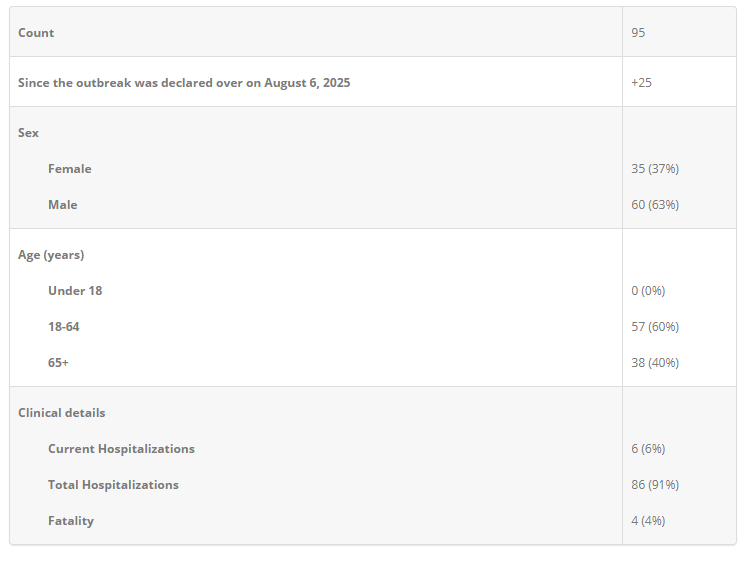Click the 0 (0%) value

click(648, 291)
